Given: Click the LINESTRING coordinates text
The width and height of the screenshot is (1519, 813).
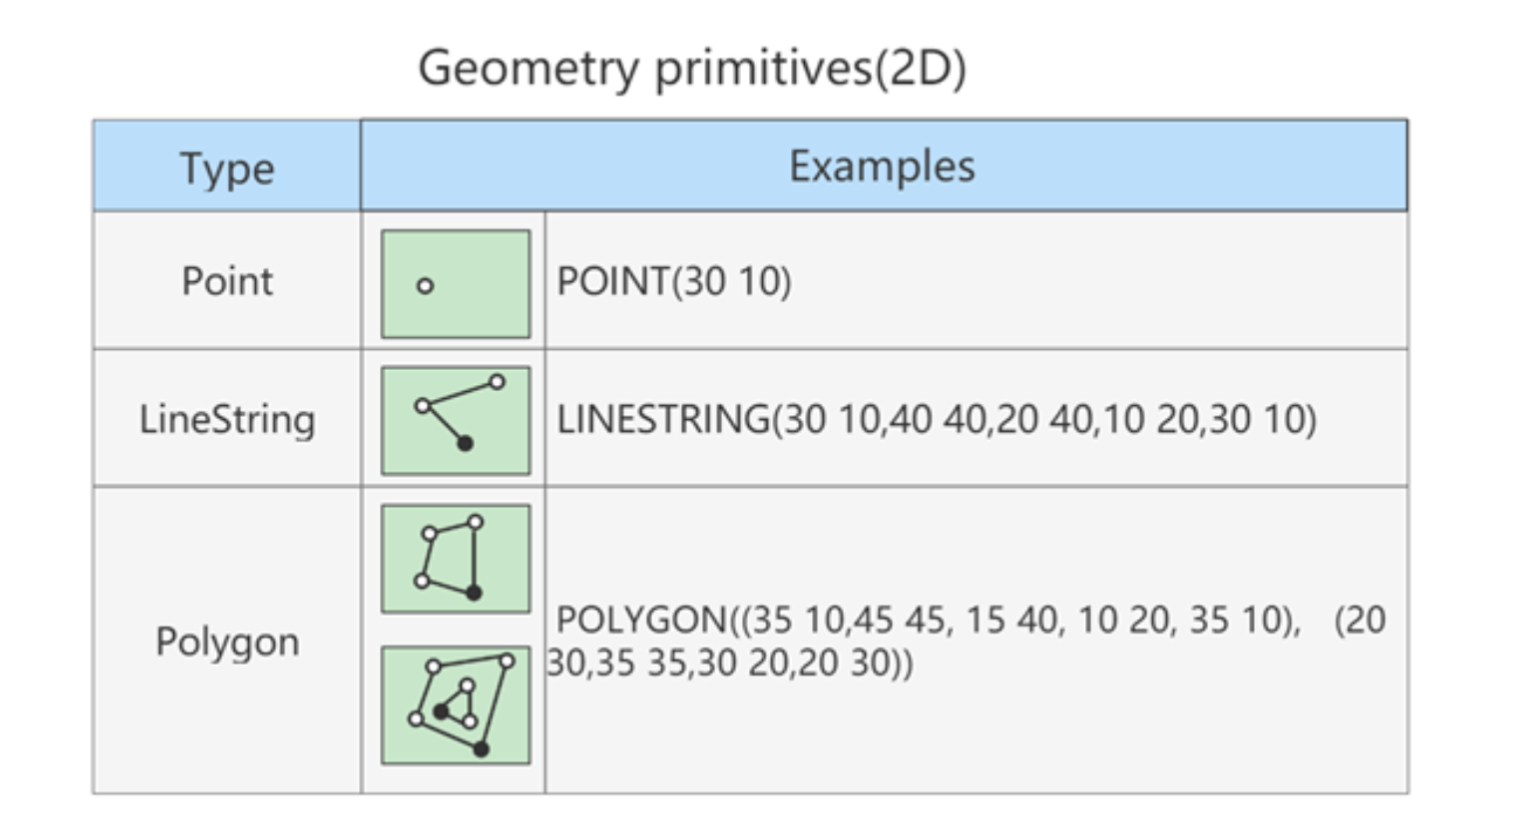Looking at the screenshot, I should (x=936, y=419).
